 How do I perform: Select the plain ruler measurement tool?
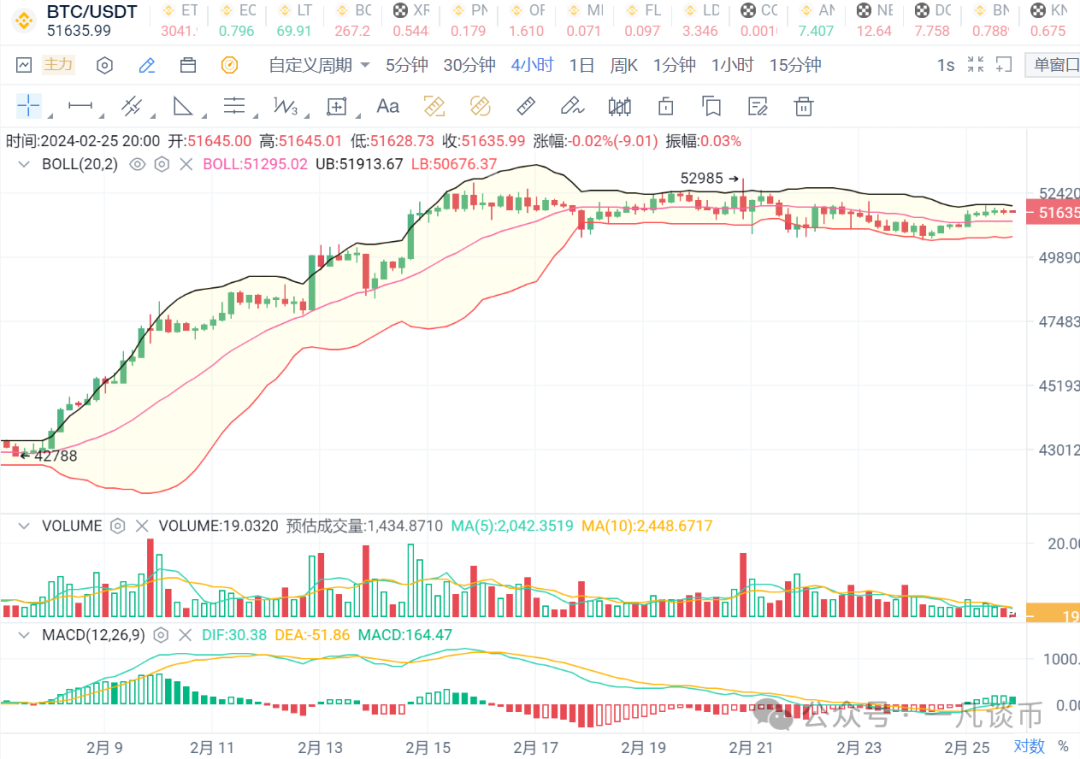pyautogui.click(x=526, y=106)
